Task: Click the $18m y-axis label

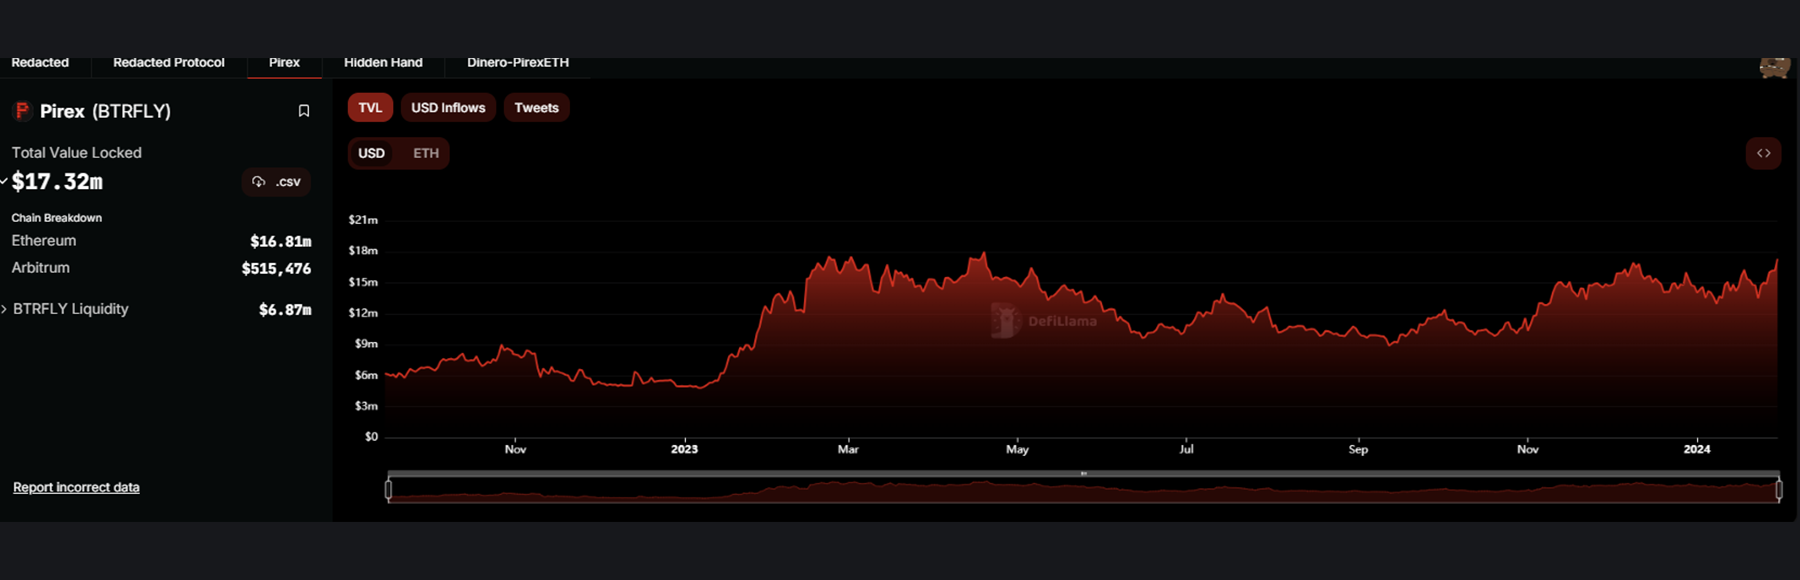Action: 363,251
